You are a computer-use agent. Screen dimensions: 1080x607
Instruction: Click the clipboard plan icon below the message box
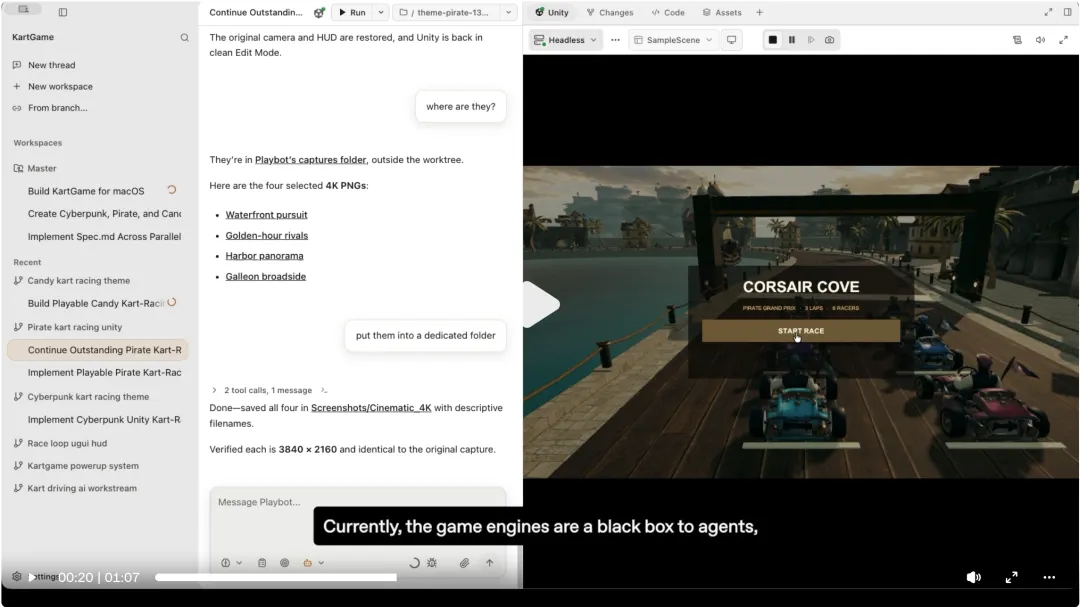(262, 563)
